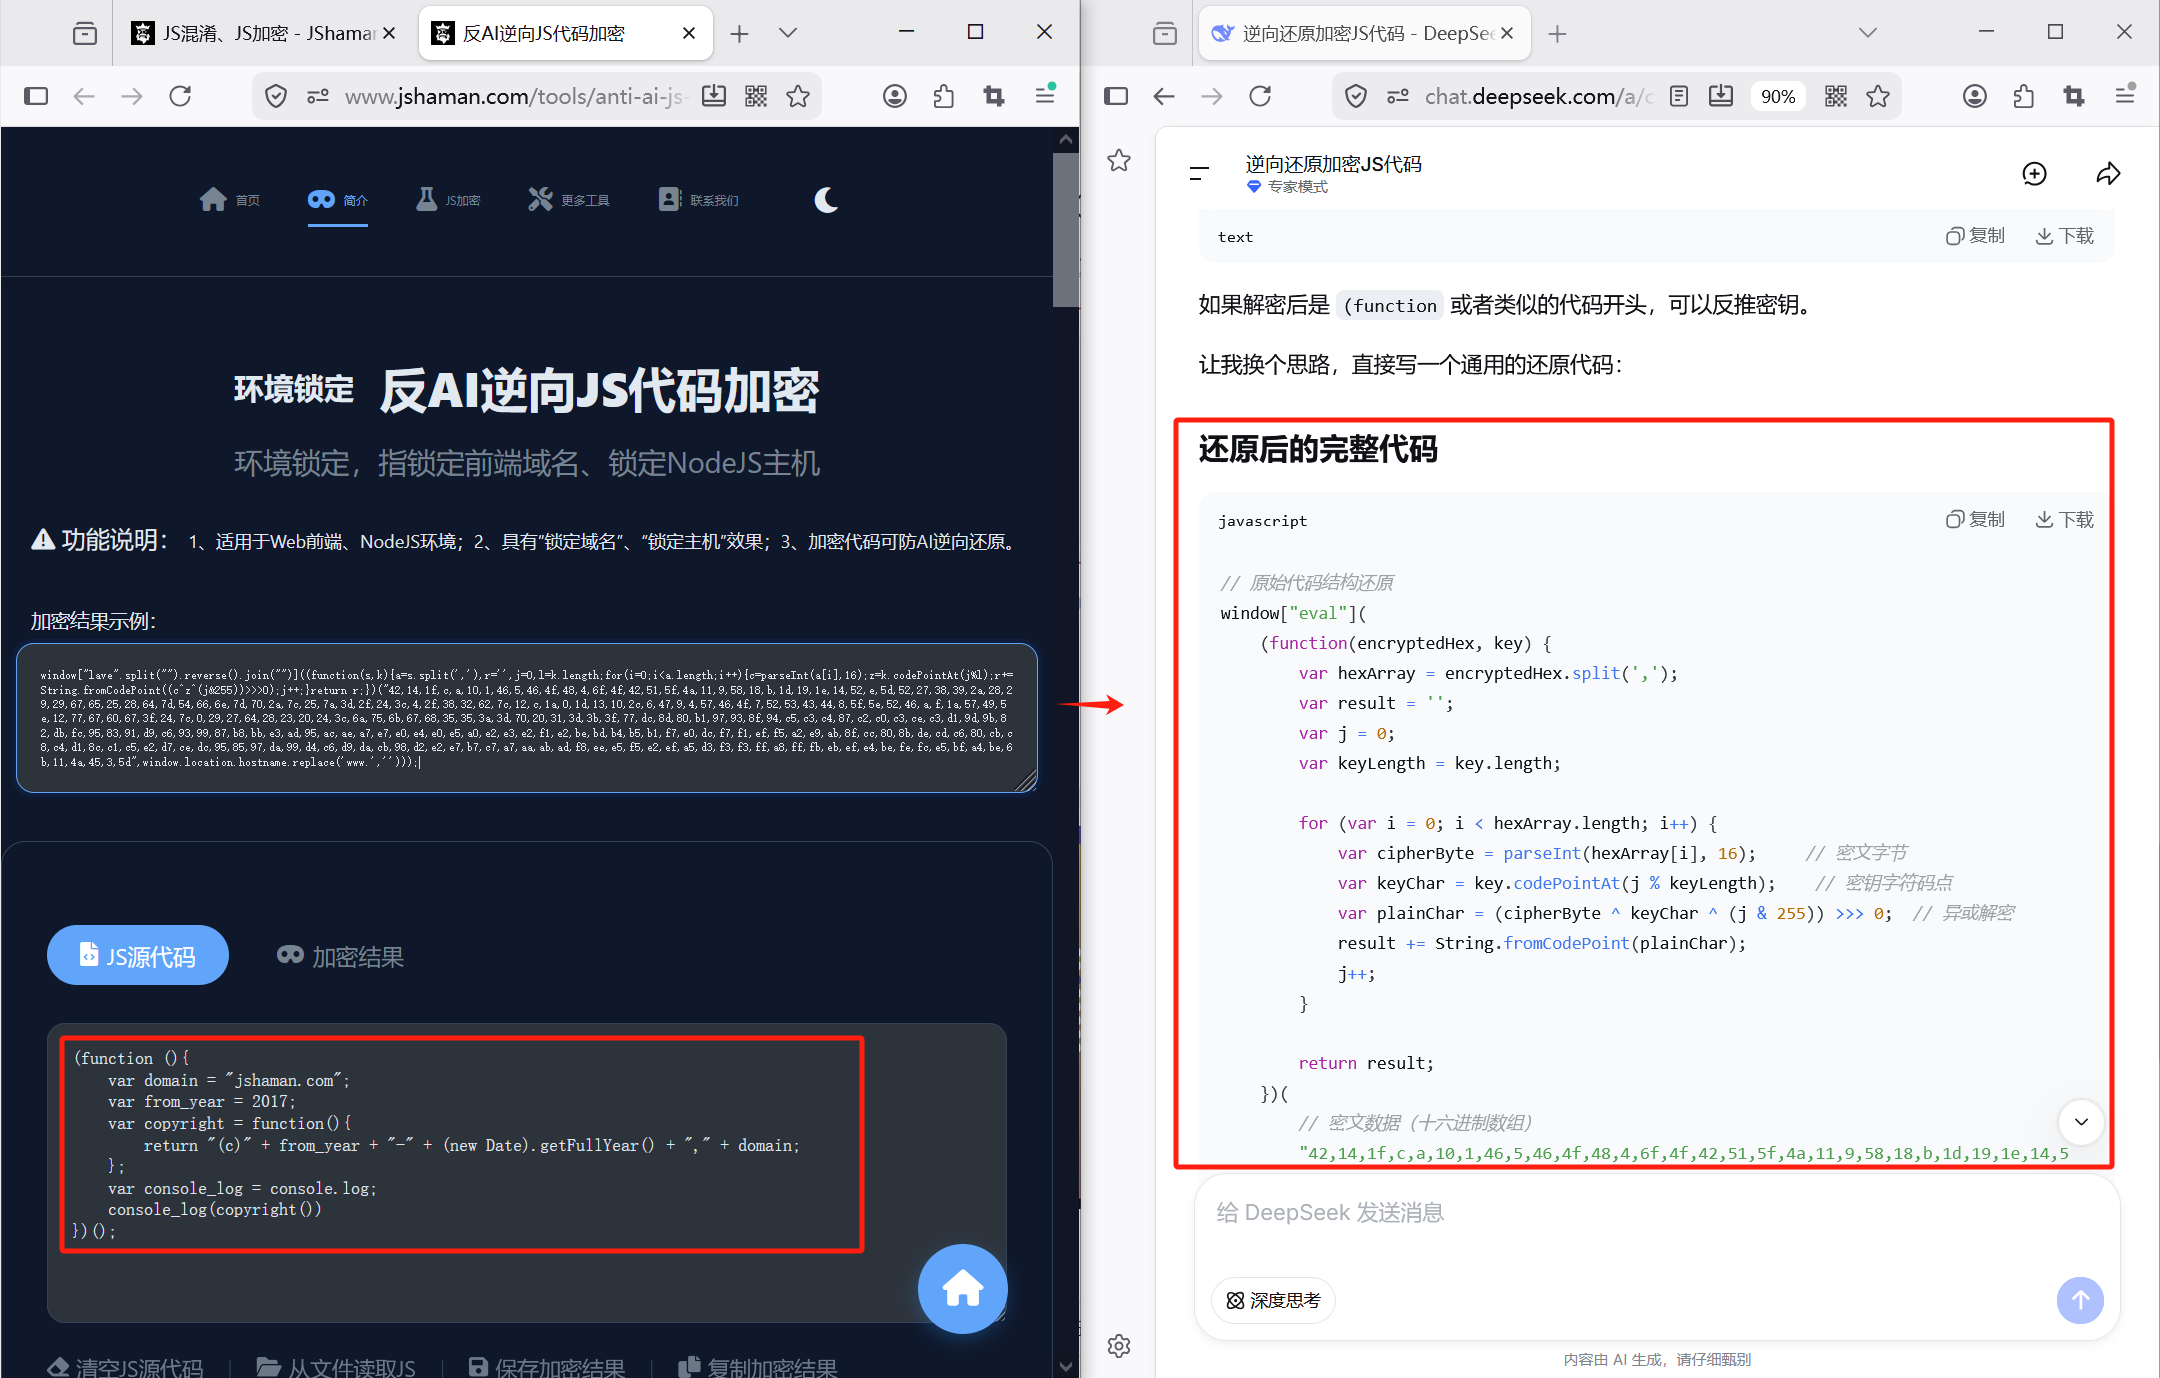
Task: Click the round floating home button
Action: point(963,1288)
